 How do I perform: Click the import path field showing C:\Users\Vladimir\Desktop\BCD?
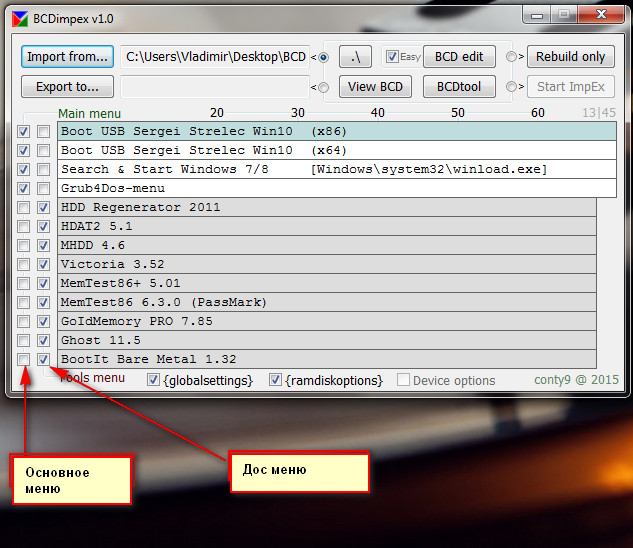[215, 57]
